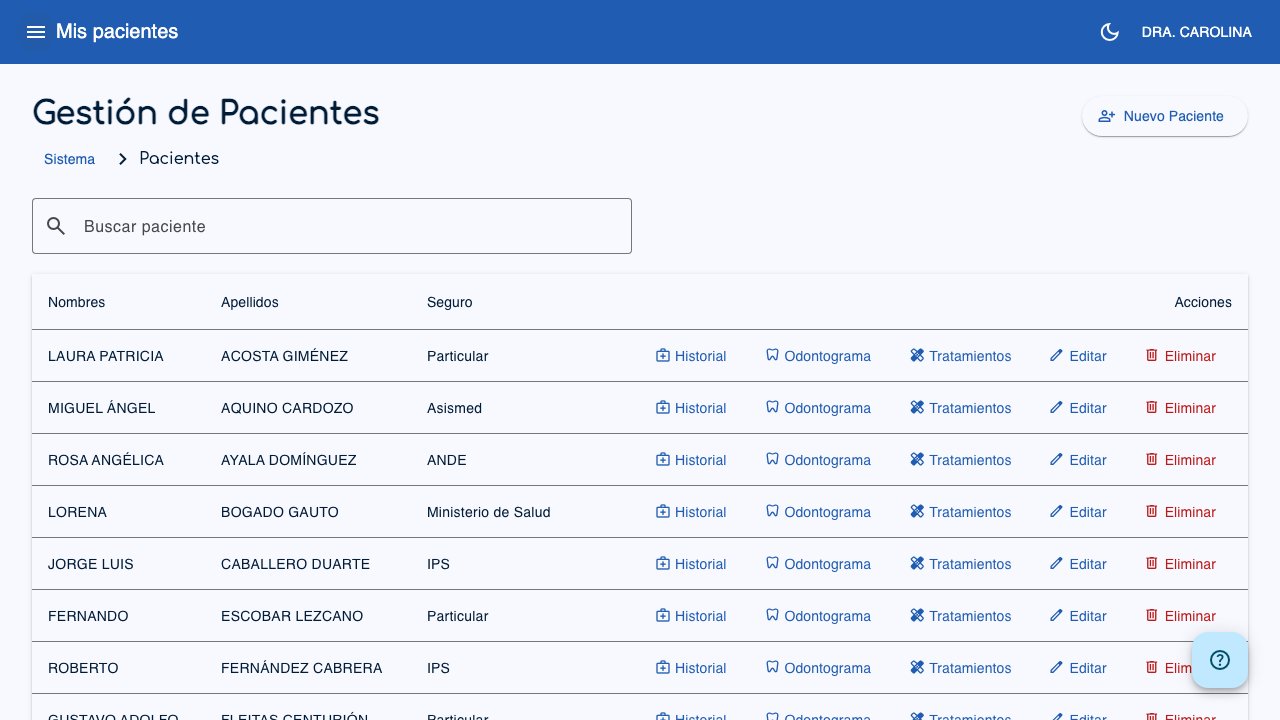The image size is (1280, 720).
Task: Open Historial for Roberto Fernández Cabrera
Action: point(691,668)
